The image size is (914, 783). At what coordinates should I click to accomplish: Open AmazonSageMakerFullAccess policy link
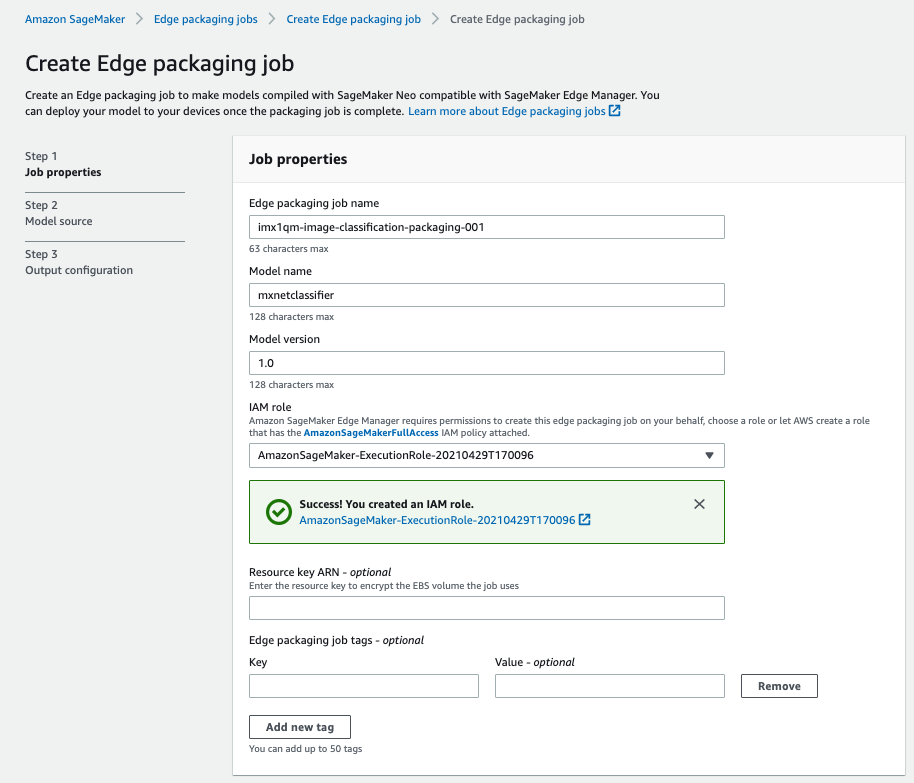pos(371,433)
